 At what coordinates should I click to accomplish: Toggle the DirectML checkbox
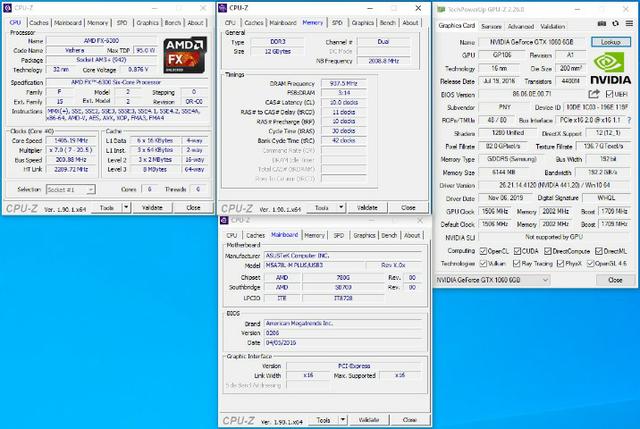click(599, 251)
